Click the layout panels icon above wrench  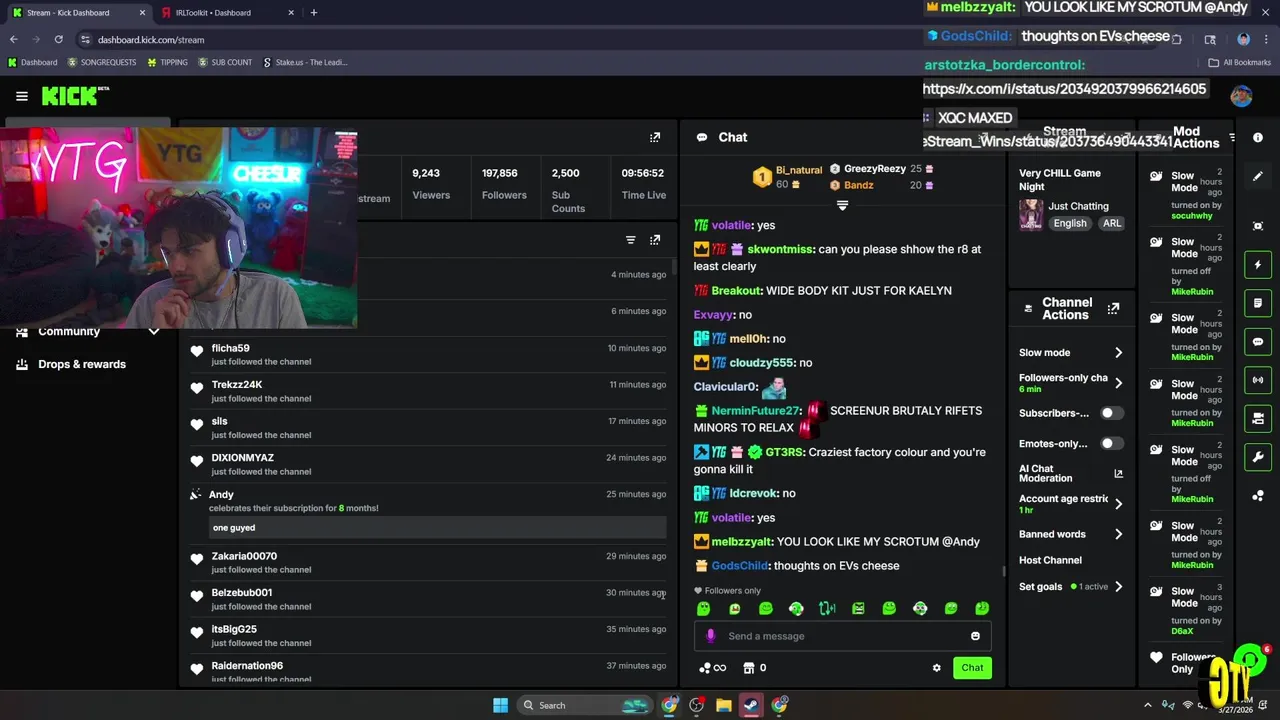click(1258, 418)
